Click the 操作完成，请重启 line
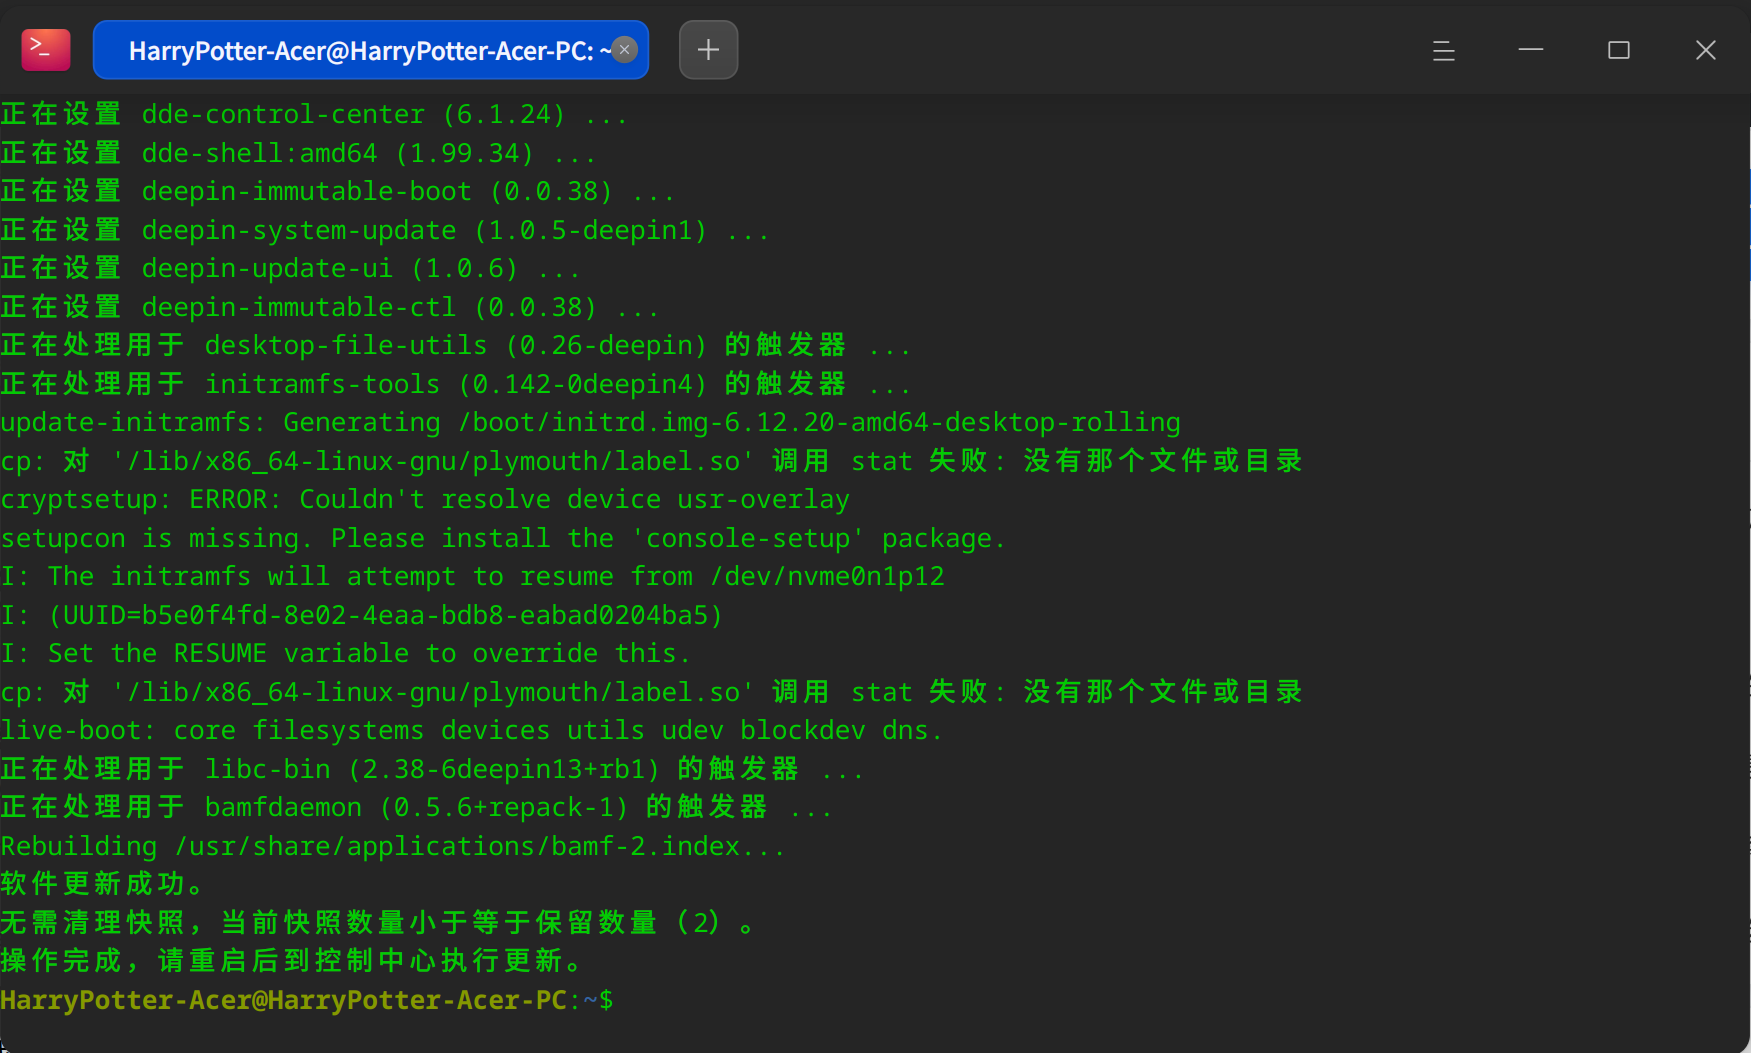 coord(292,961)
